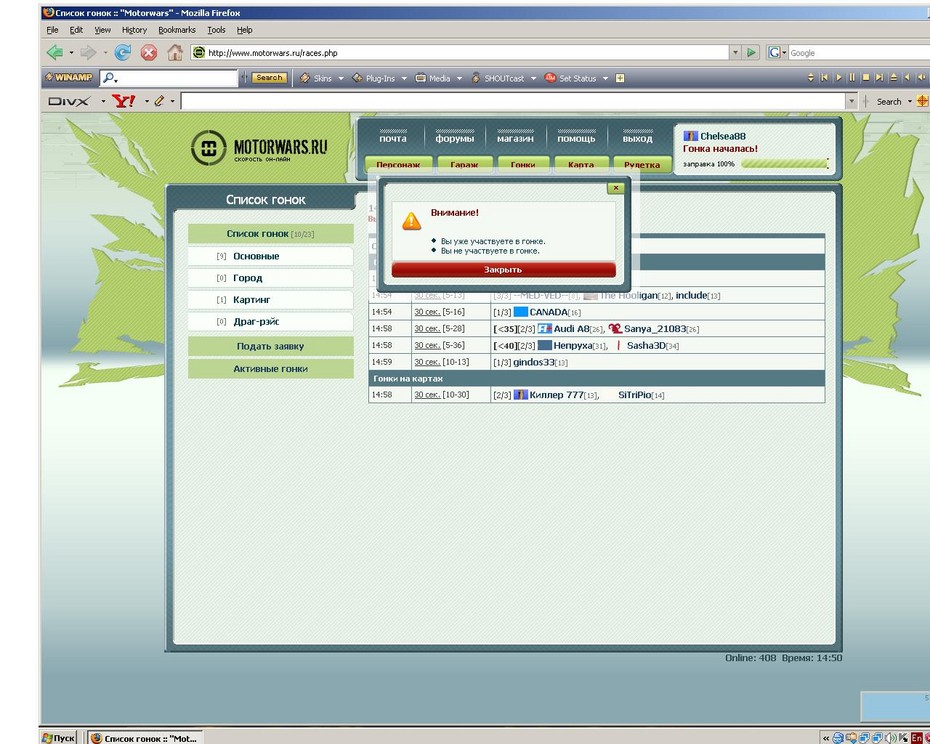Reload the page with the Refresh icon
930x744 pixels.
point(123,53)
